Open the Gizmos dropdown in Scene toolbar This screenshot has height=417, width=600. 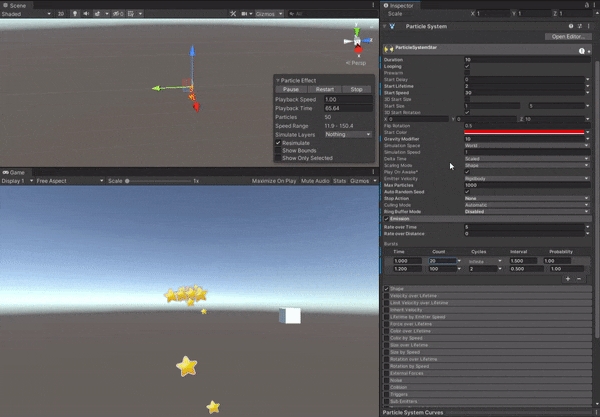coord(269,14)
